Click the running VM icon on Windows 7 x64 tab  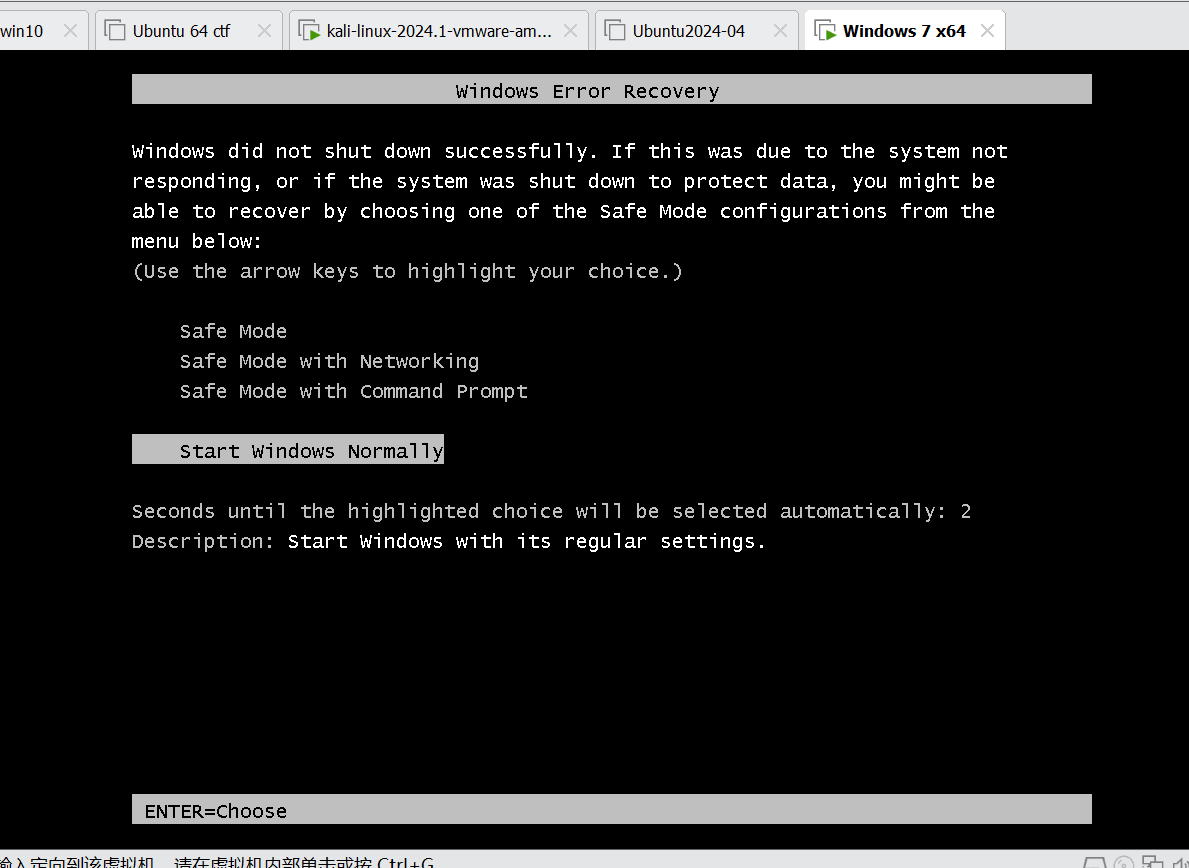point(825,30)
